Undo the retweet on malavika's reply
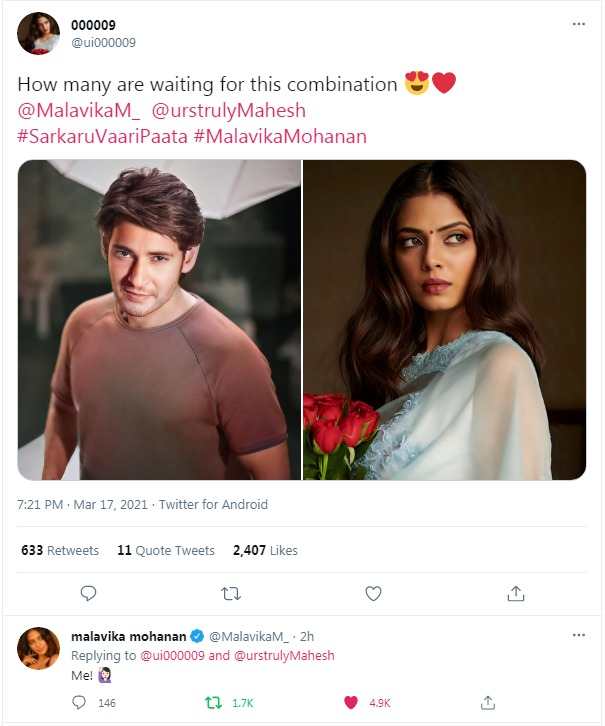 [213, 703]
